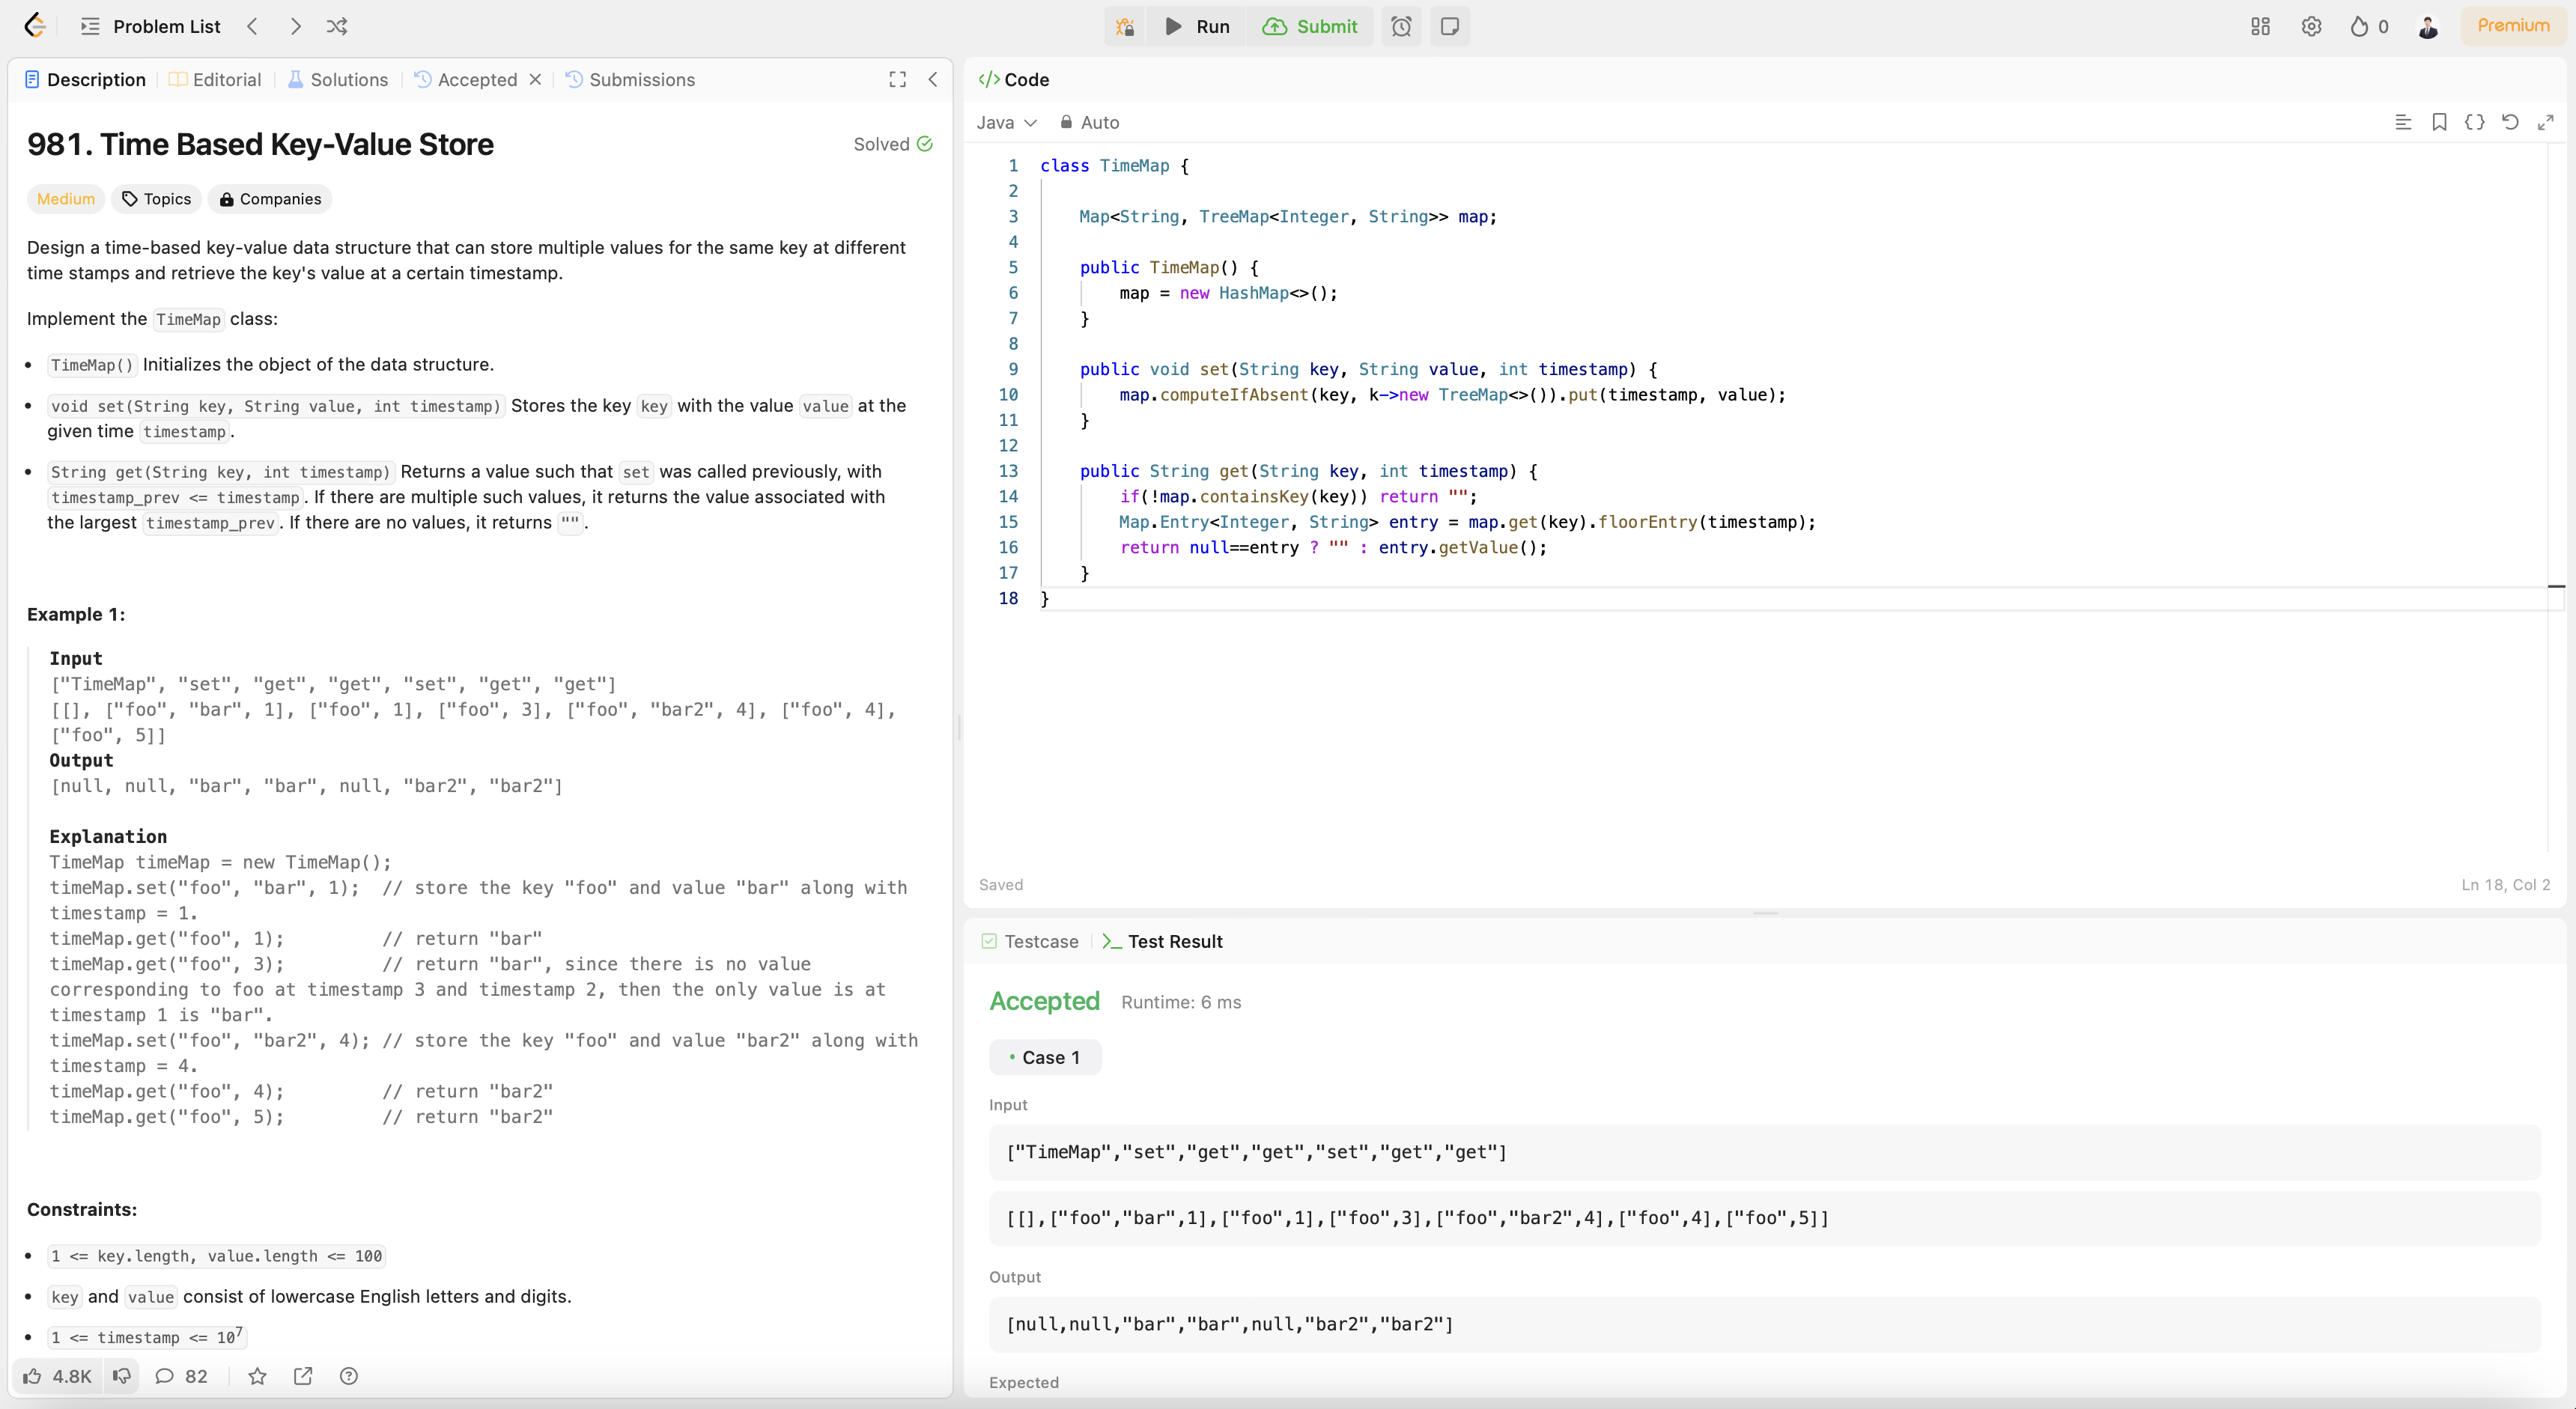Open the settings gear icon

pos(2311,27)
